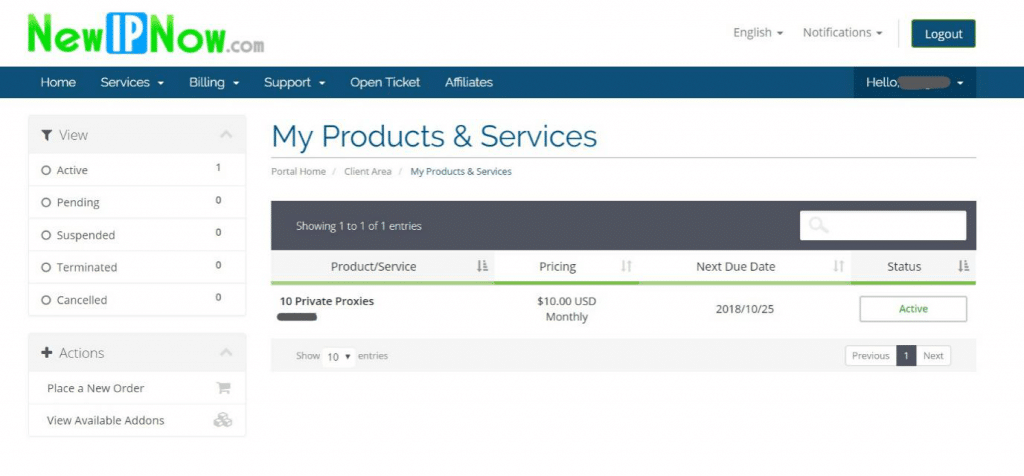Click the My Products & Services heading
1024x476 pixels.
(434, 136)
